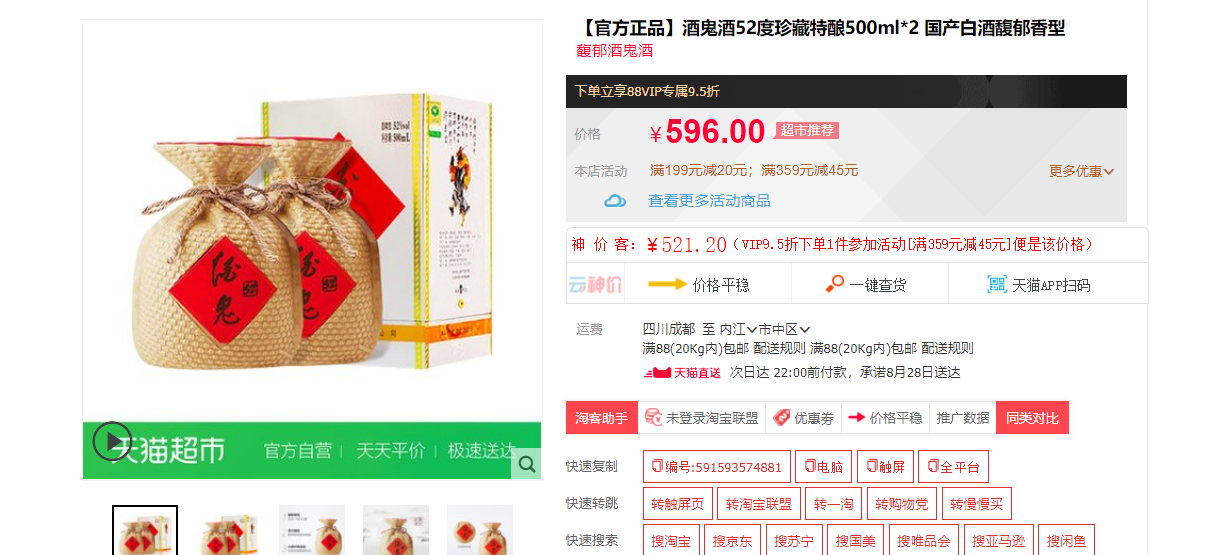Click the 淘客助手 tab
The height and width of the screenshot is (555, 1215).
point(602,418)
